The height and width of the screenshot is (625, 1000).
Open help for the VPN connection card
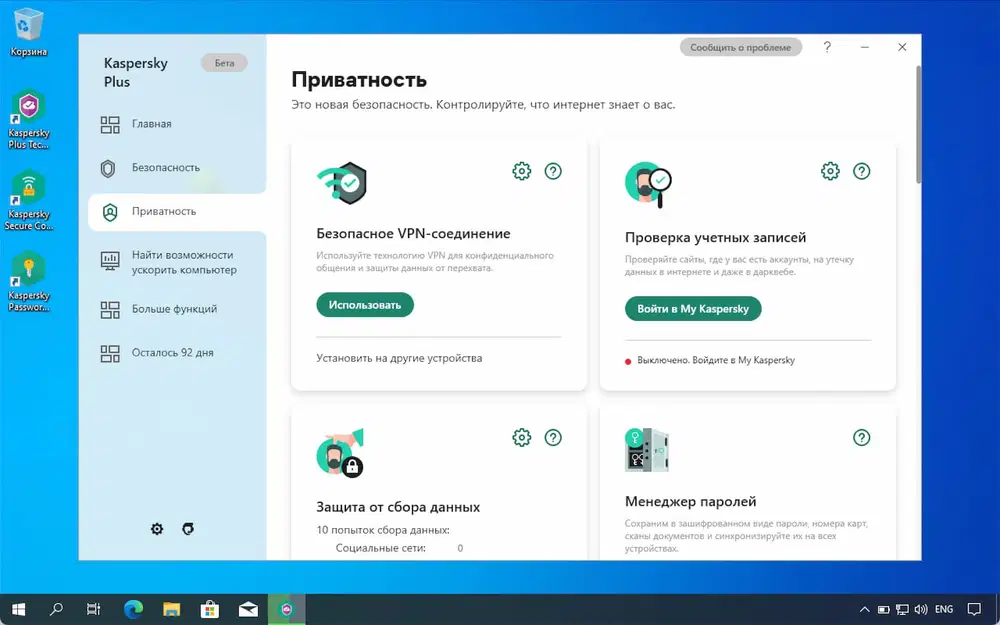pyautogui.click(x=553, y=171)
